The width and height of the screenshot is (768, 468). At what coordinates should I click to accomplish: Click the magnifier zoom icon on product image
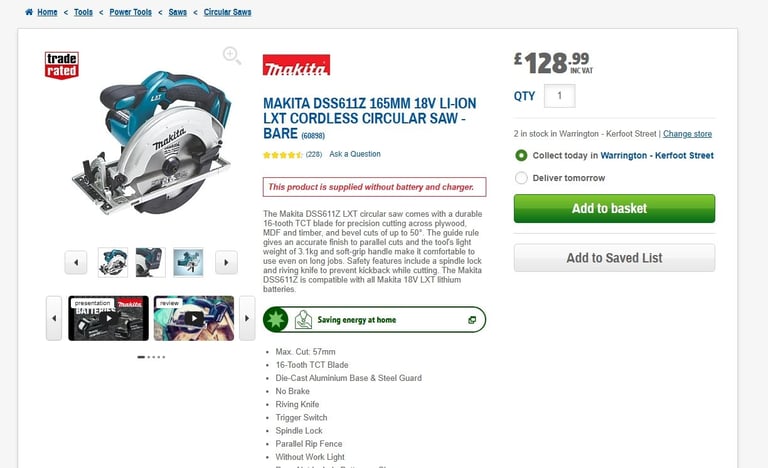tap(232, 55)
